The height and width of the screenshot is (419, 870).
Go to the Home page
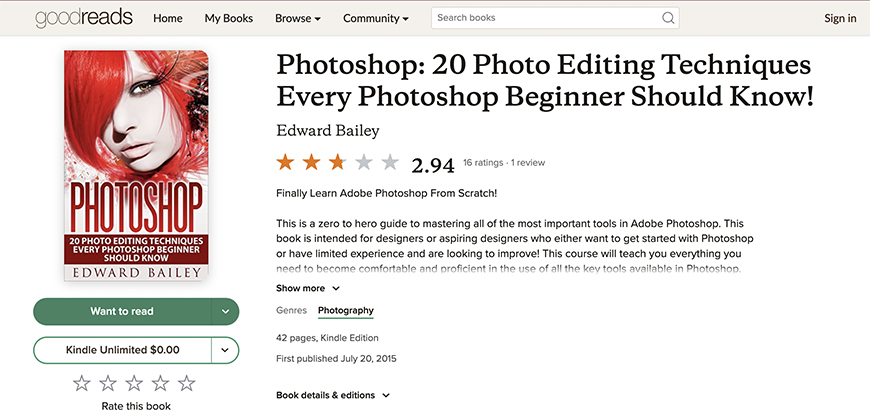pyautogui.click(x=168, y=18)
